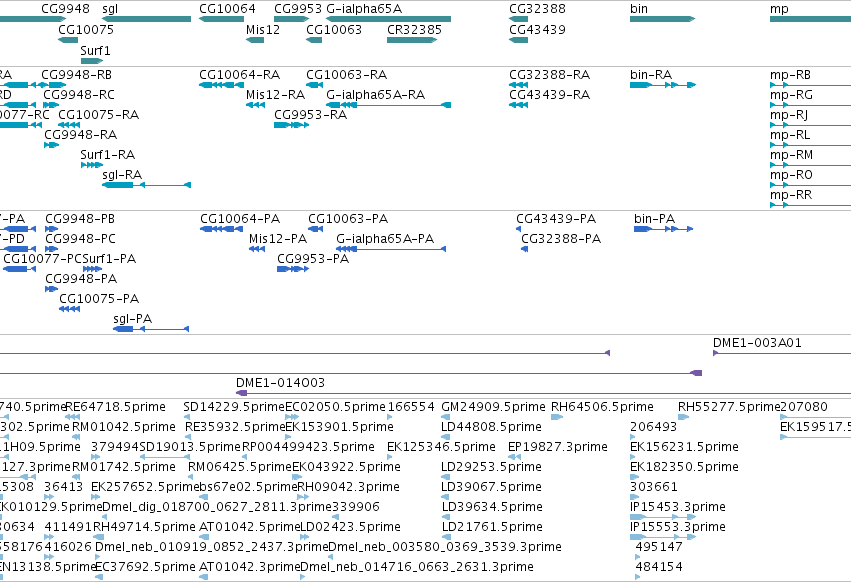Select the EK156231.5prime EST label
The height and width of the screenshot is (582, 851).
[684, 447]
